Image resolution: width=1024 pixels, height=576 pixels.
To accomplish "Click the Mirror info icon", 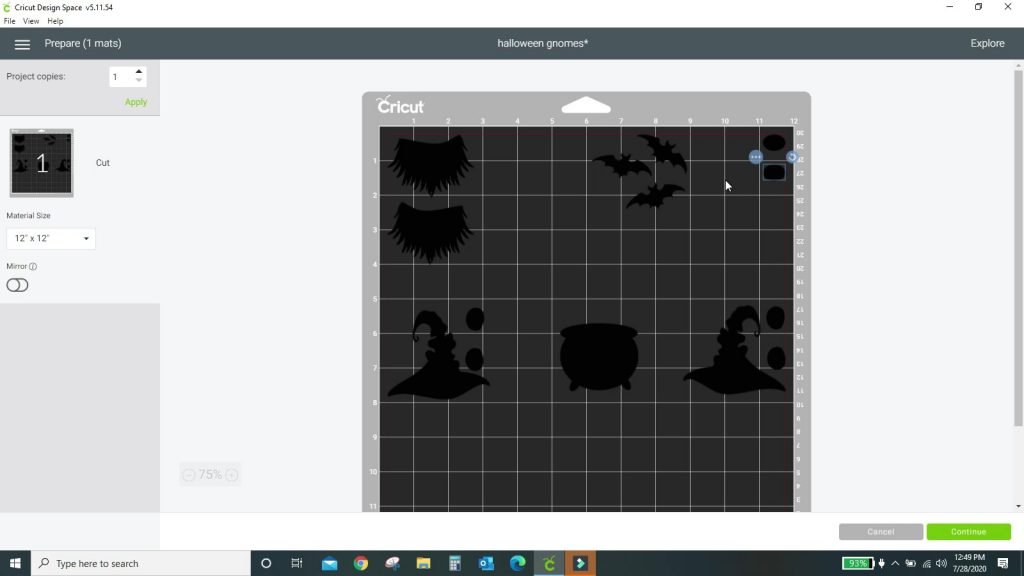I will [33, 266].
